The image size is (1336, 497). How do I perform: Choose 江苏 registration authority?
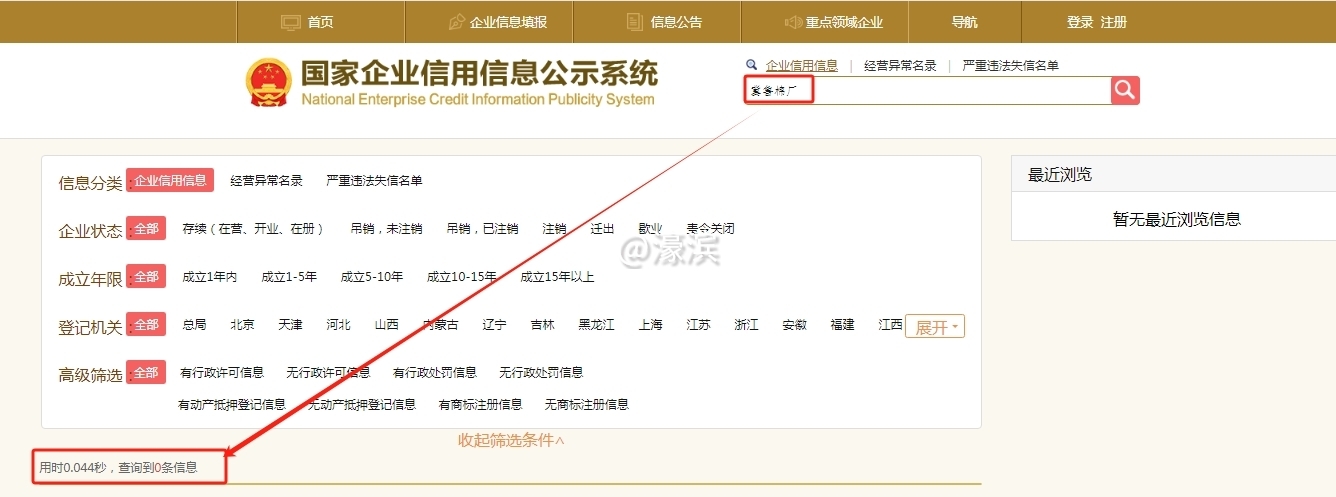click(x=698, y=325)
